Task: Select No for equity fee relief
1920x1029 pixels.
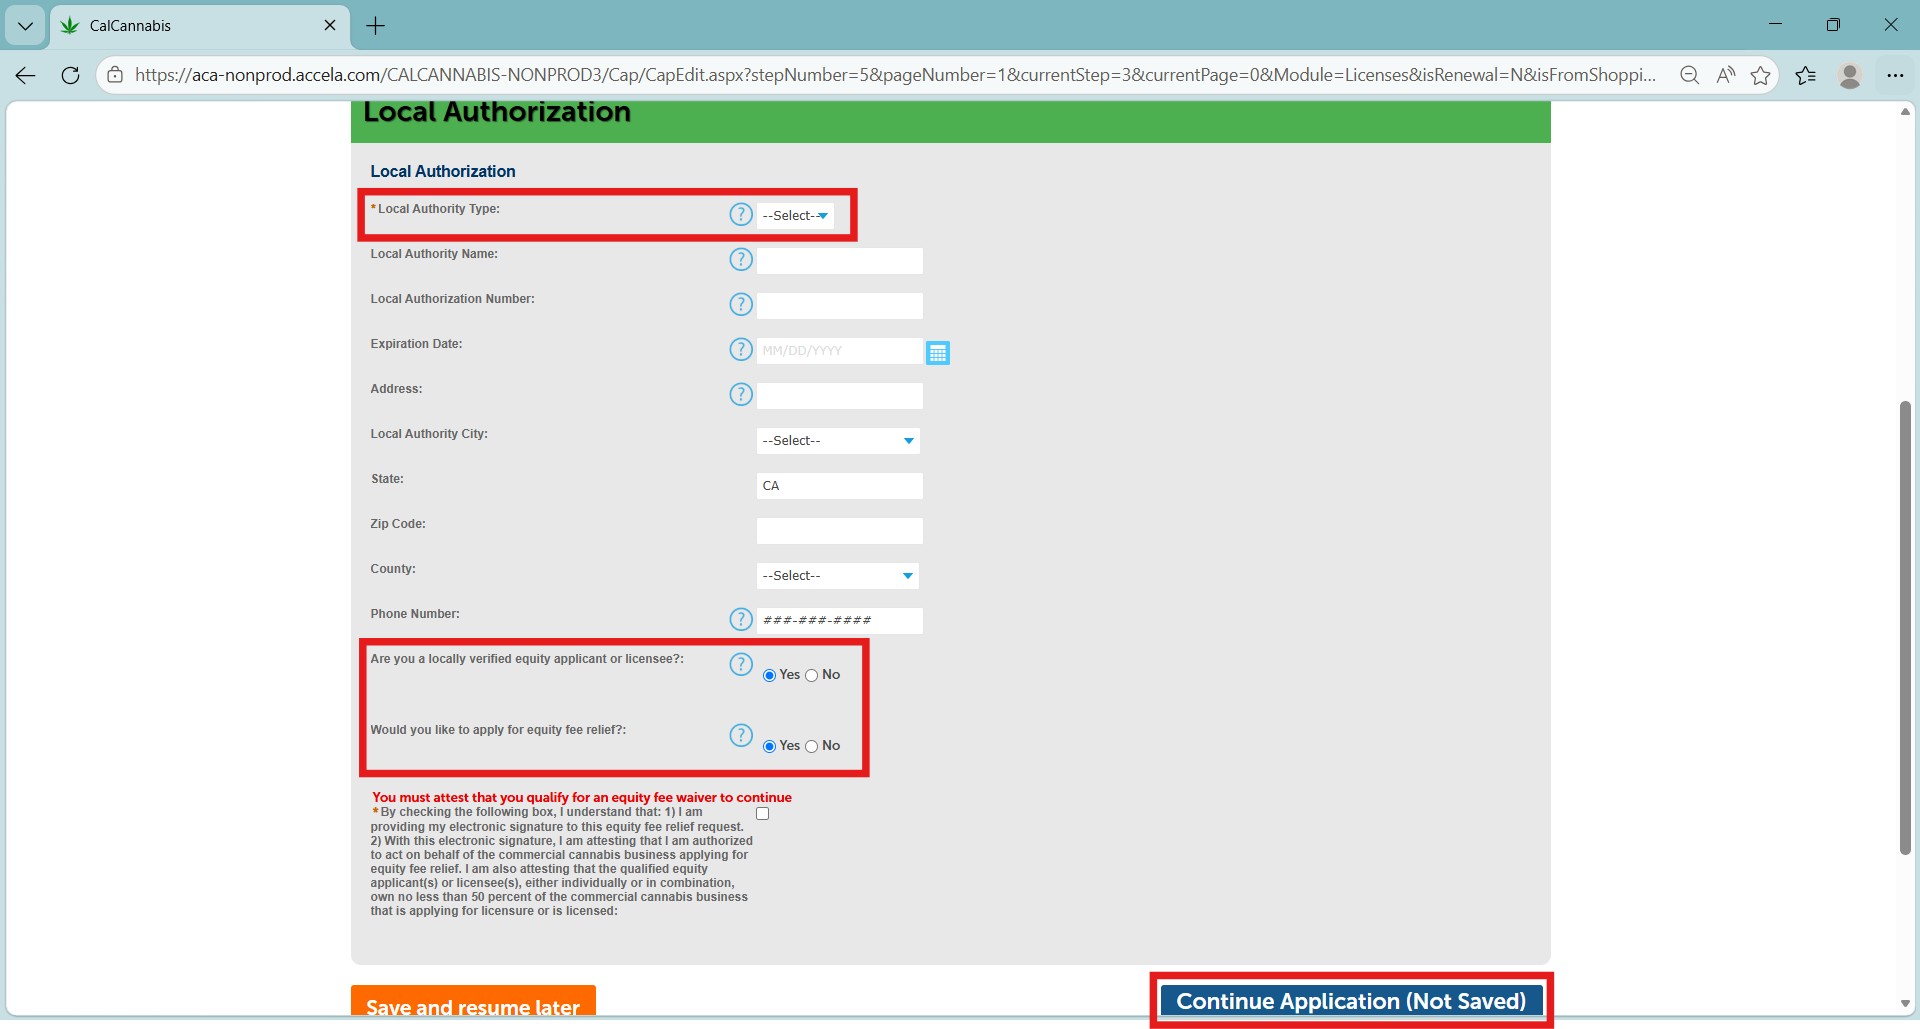Action: [x=811, y=747]
